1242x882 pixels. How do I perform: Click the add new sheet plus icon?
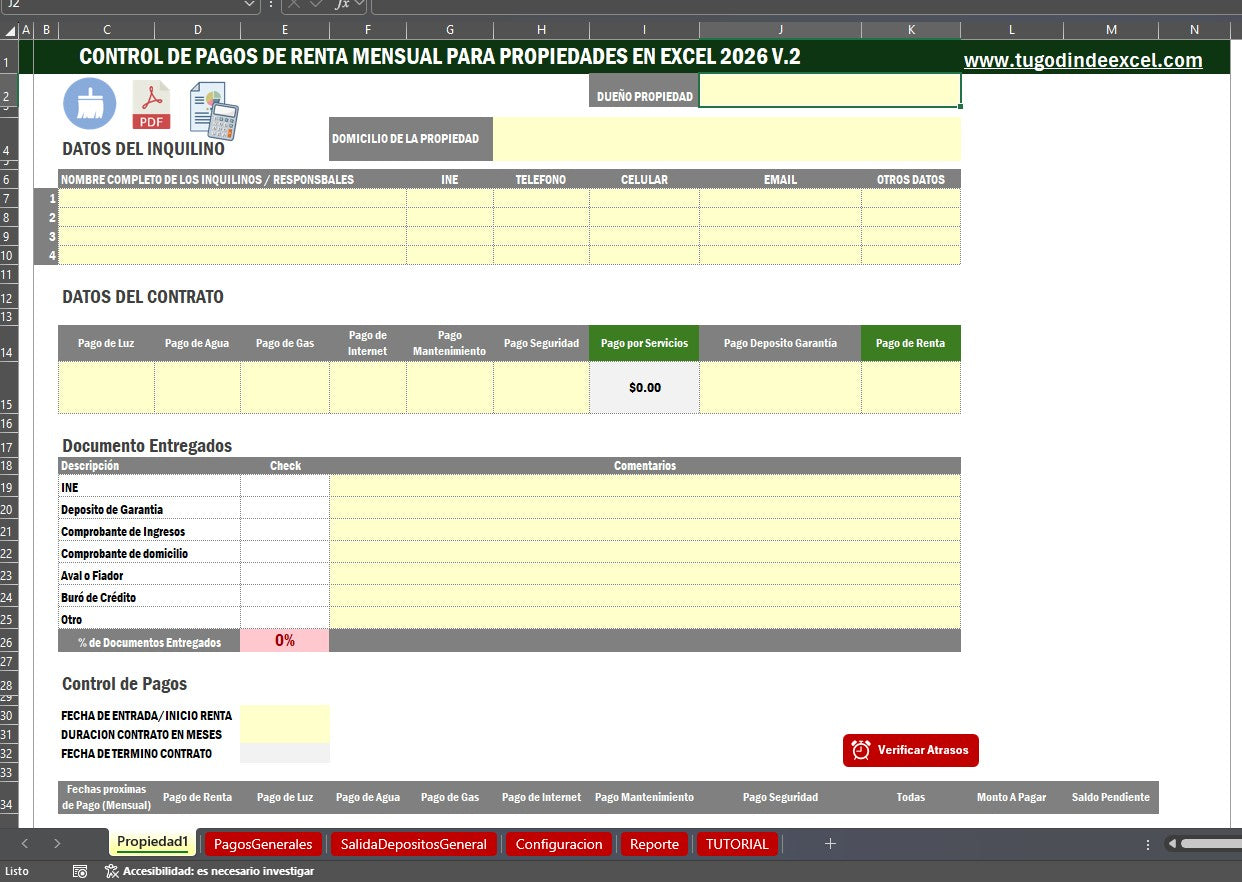830,844
